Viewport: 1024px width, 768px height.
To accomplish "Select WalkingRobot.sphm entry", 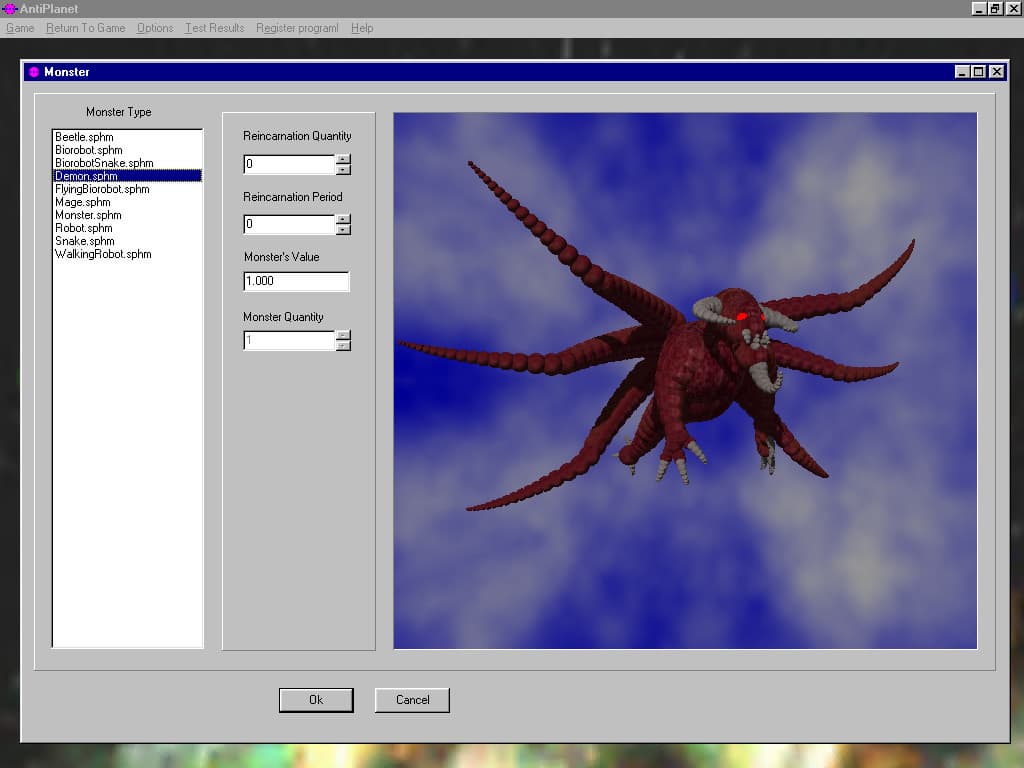I will (x=127, y=254).
